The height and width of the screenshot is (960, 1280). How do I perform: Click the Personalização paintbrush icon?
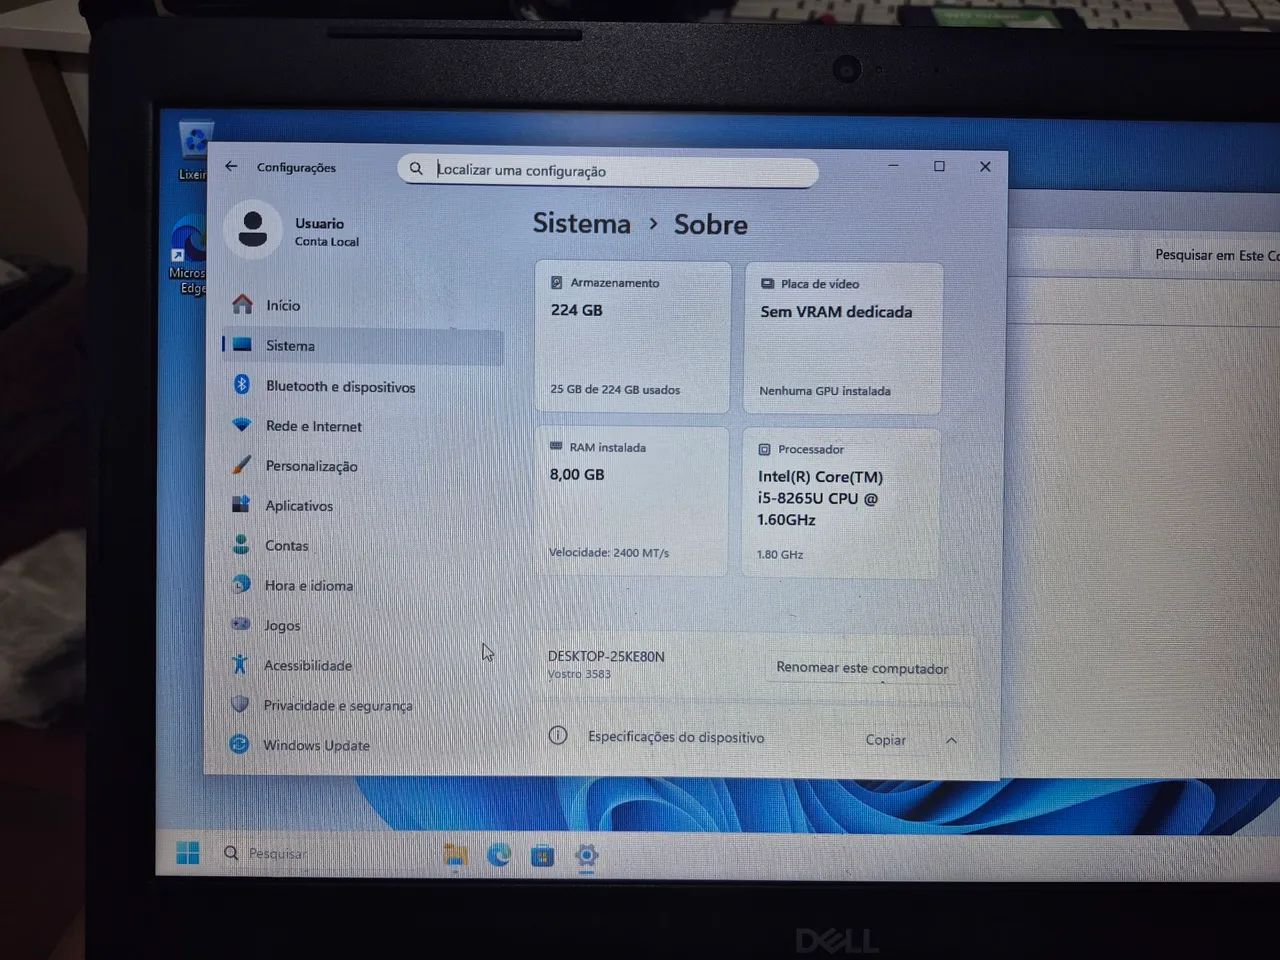tap(241, 465)
